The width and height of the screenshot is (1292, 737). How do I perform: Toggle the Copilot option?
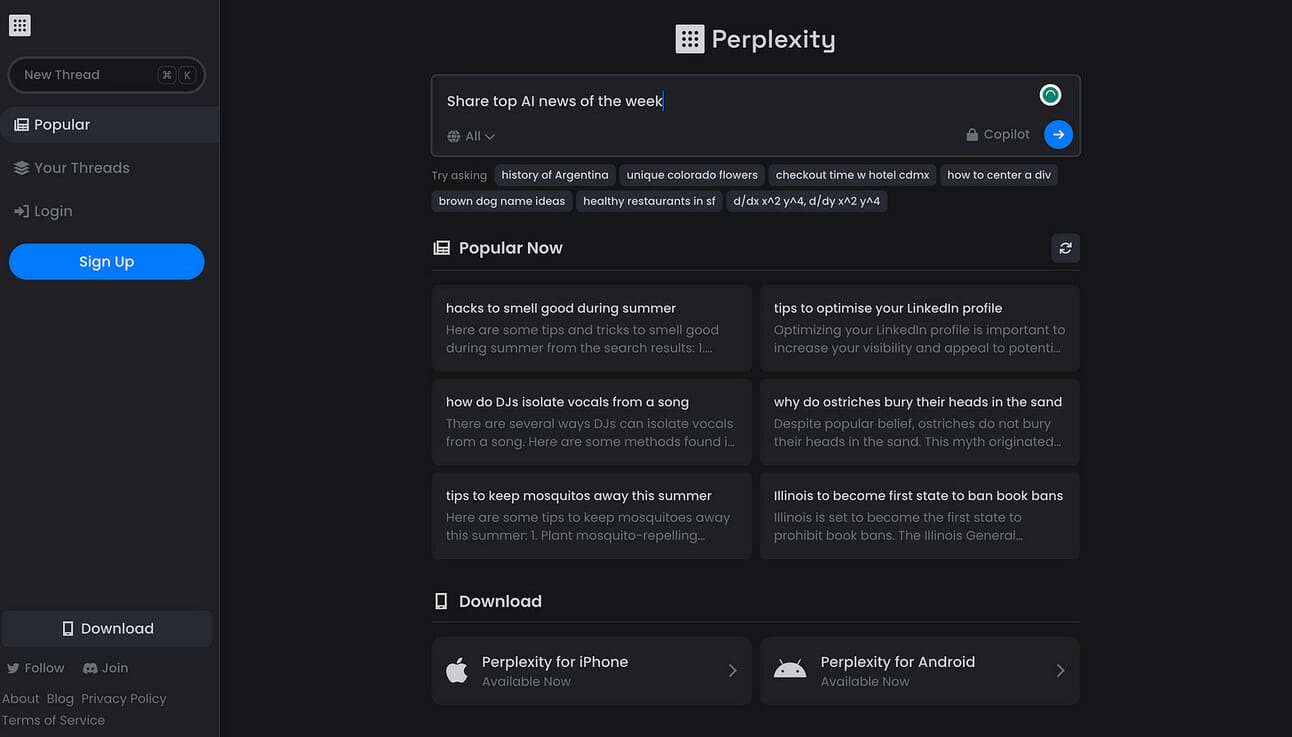click(x=997, y=134)
